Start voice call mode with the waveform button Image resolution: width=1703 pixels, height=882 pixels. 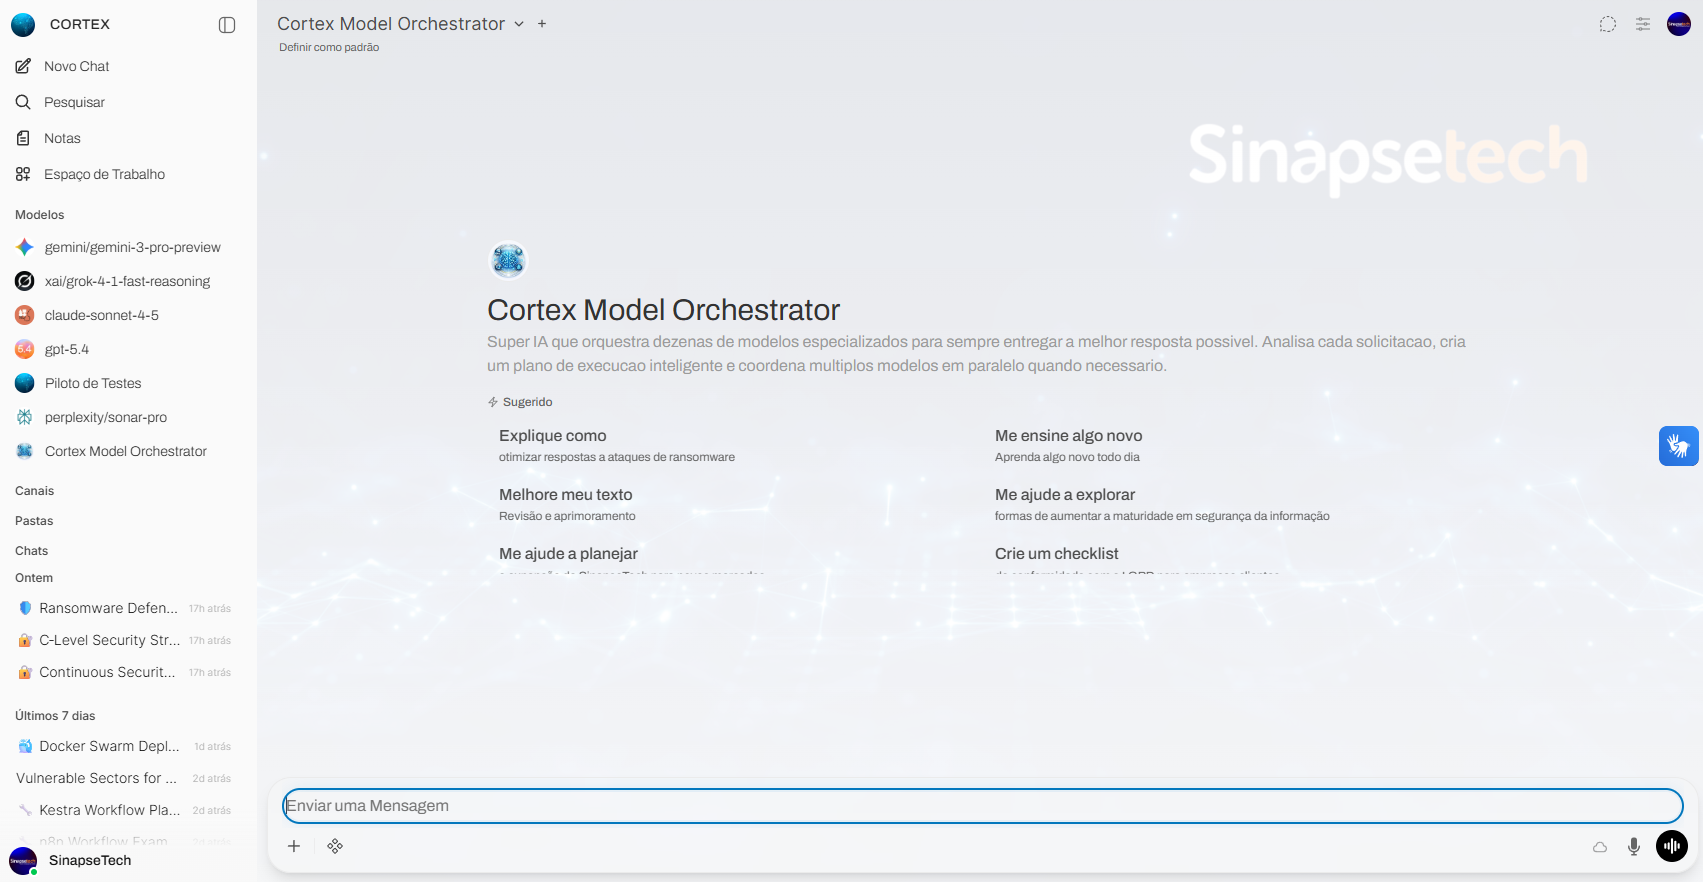click(1671, 846)
